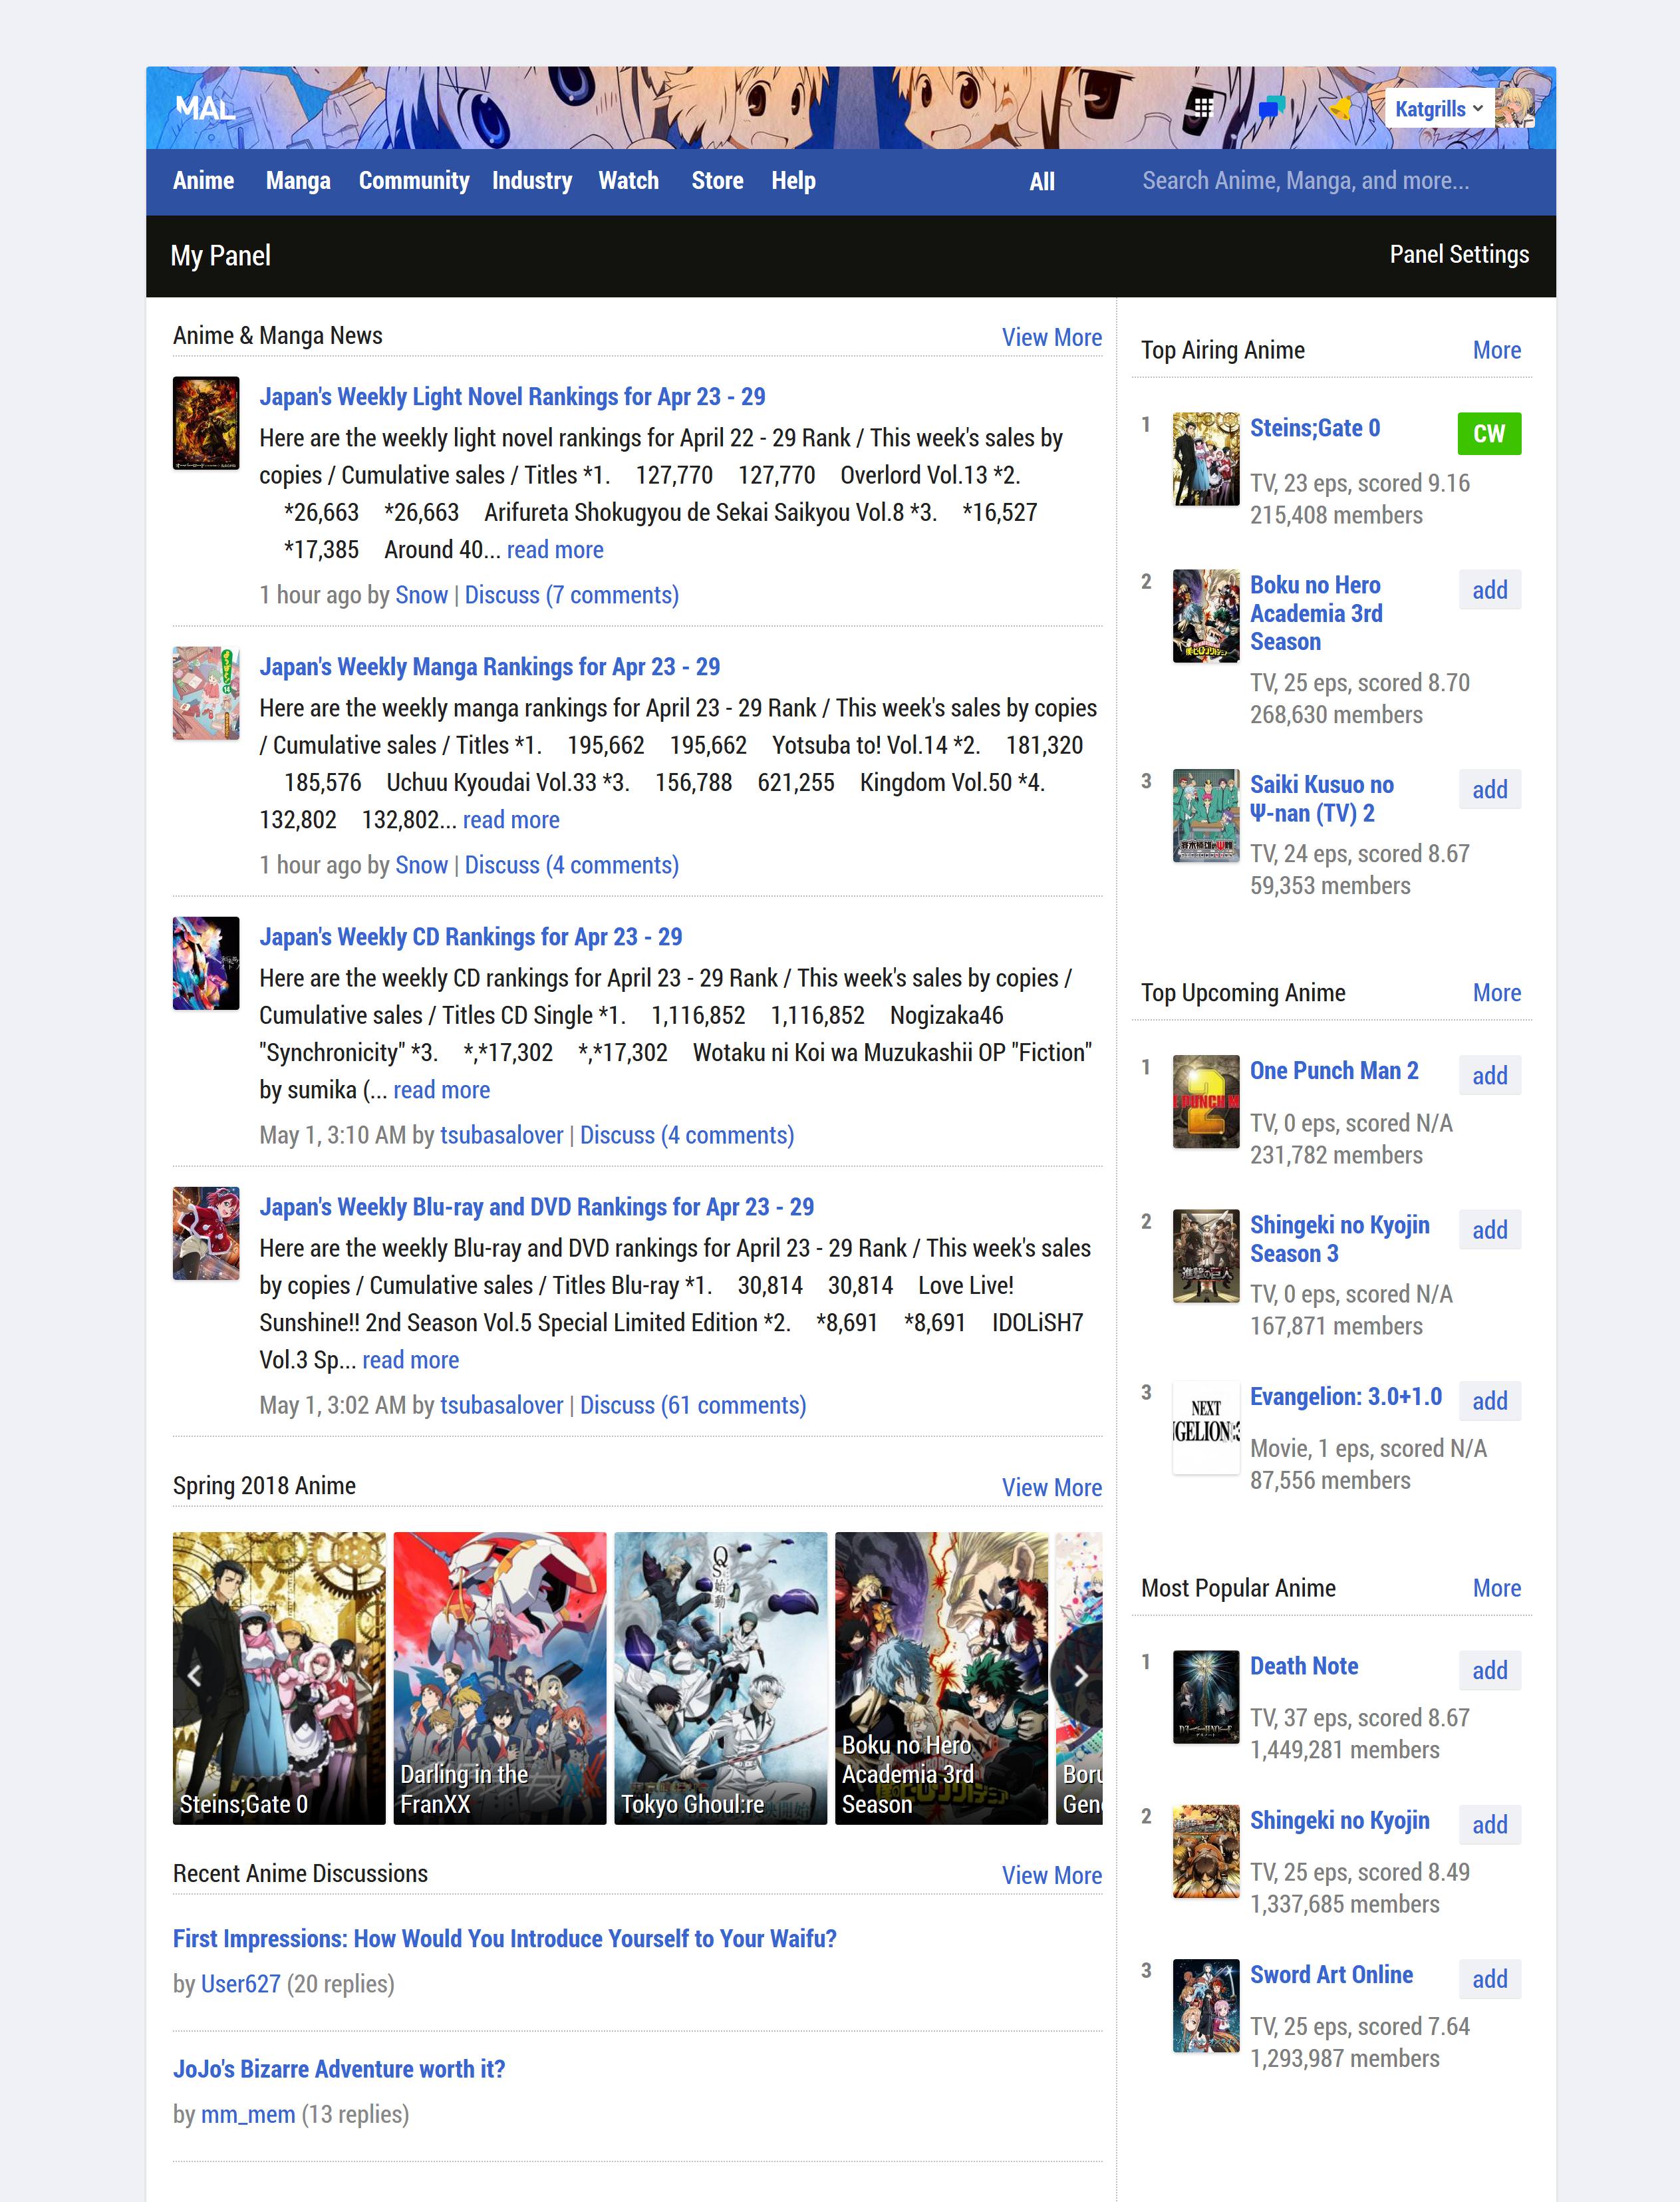The width and height of the screenshot is (1680, 2202).
Task: Open the messages chat bubbles icon
Action: 1271,107
